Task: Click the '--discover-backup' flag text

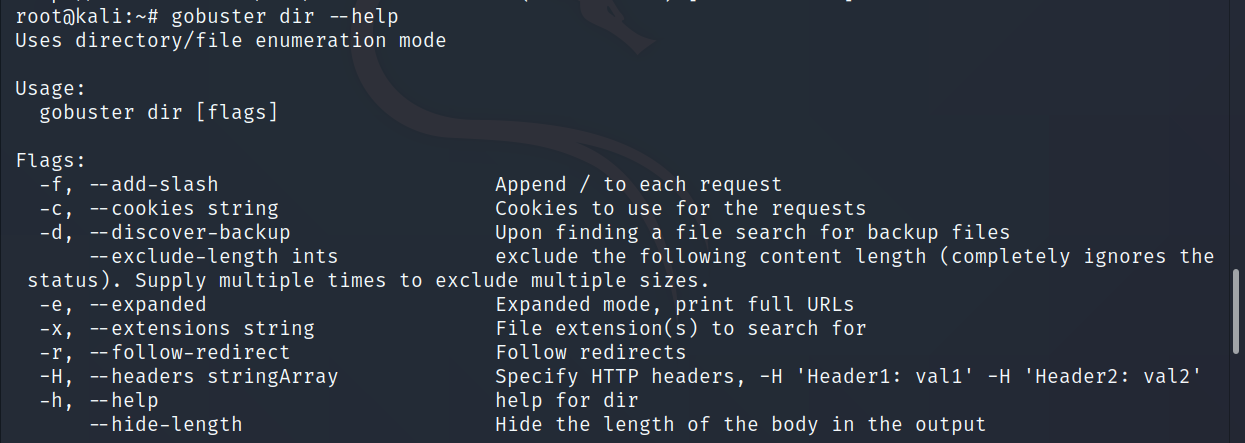Action: point(189,233)
